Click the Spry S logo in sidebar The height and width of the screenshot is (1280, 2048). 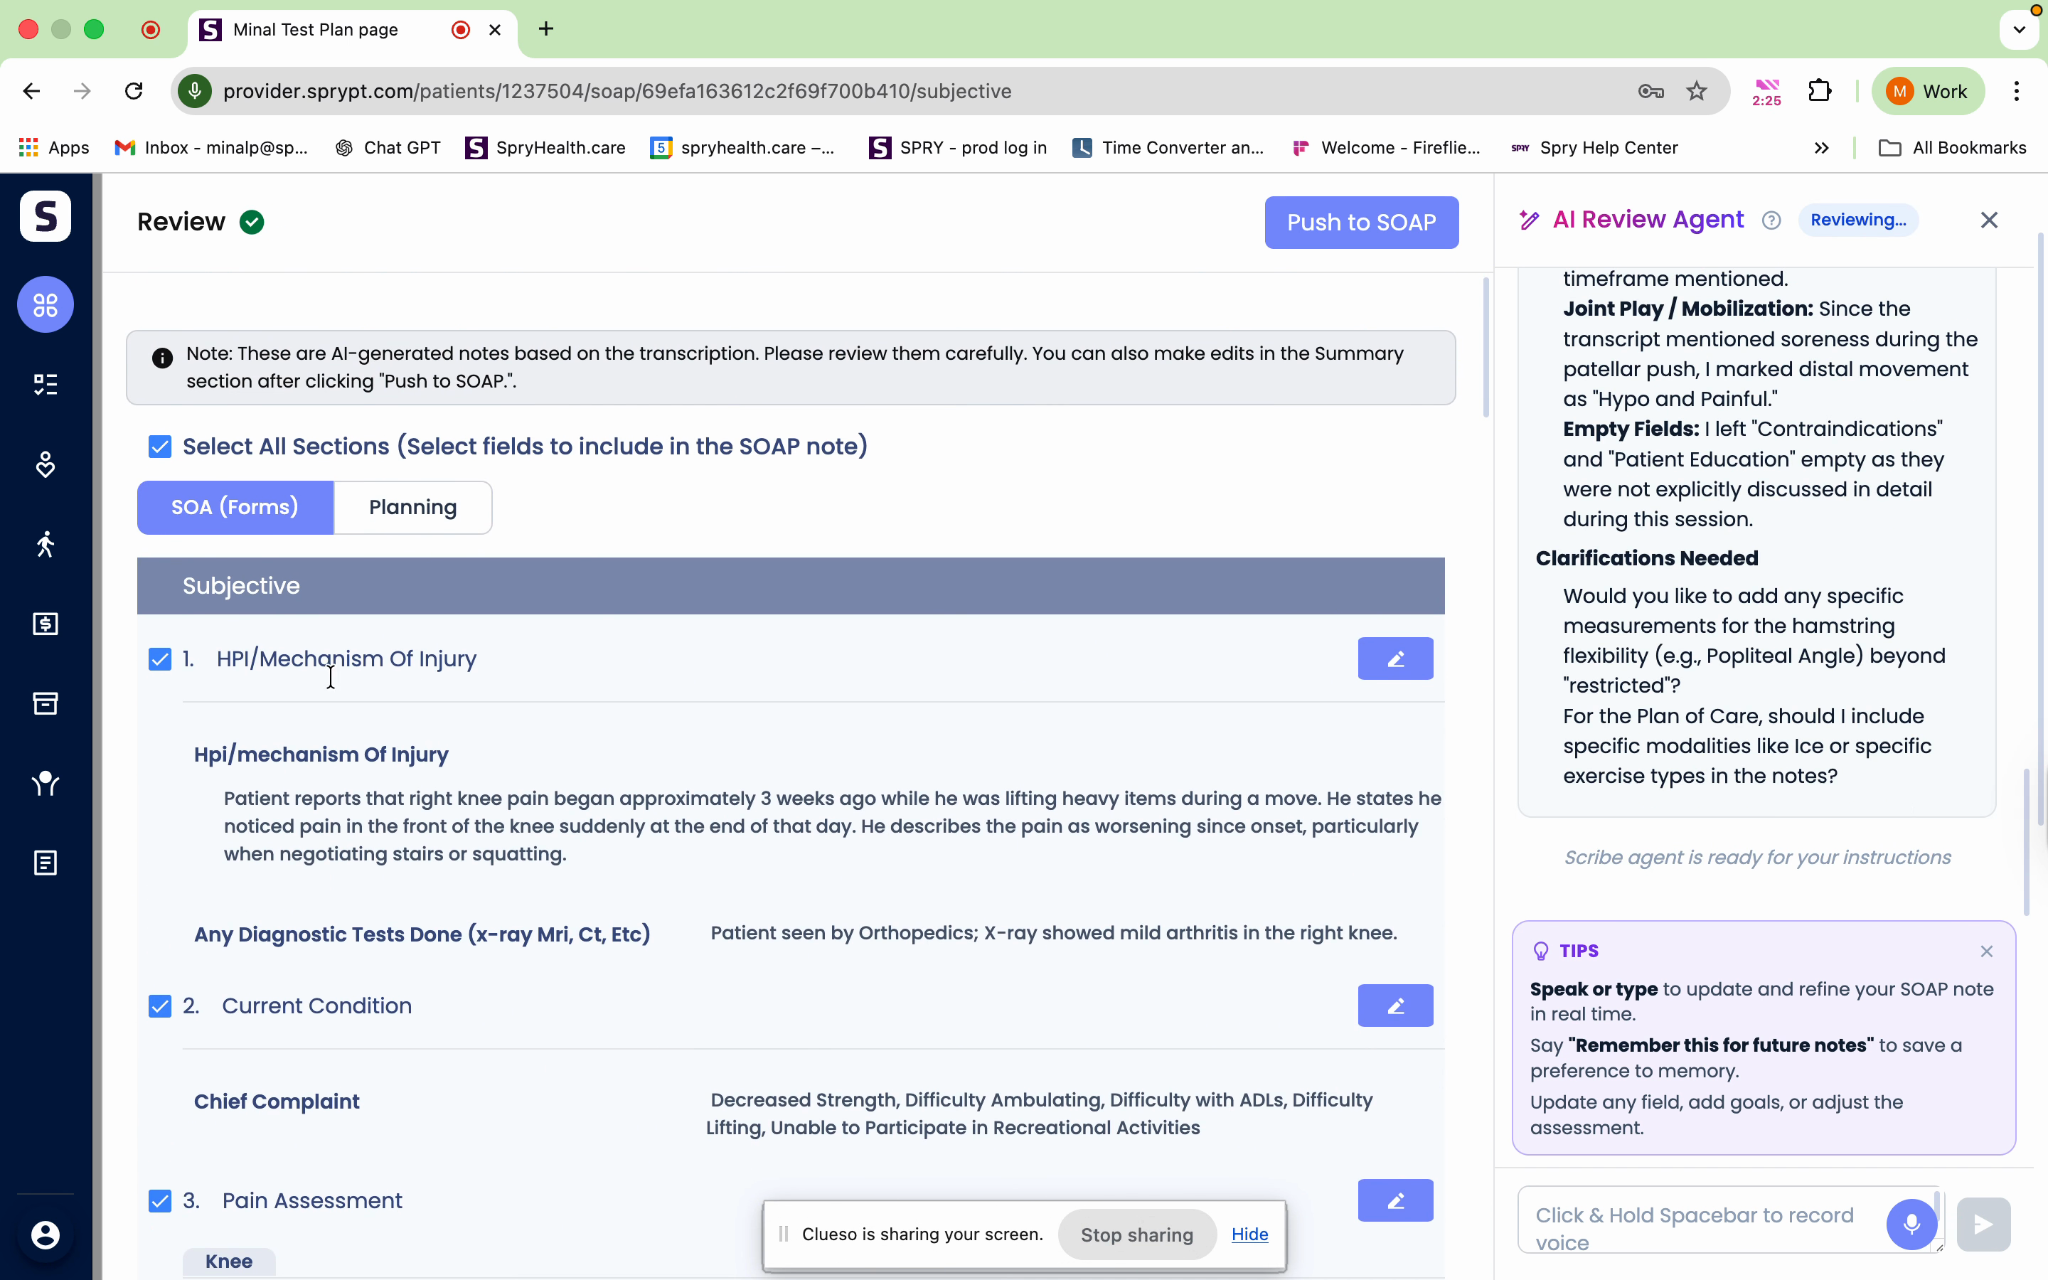[45, 216]
